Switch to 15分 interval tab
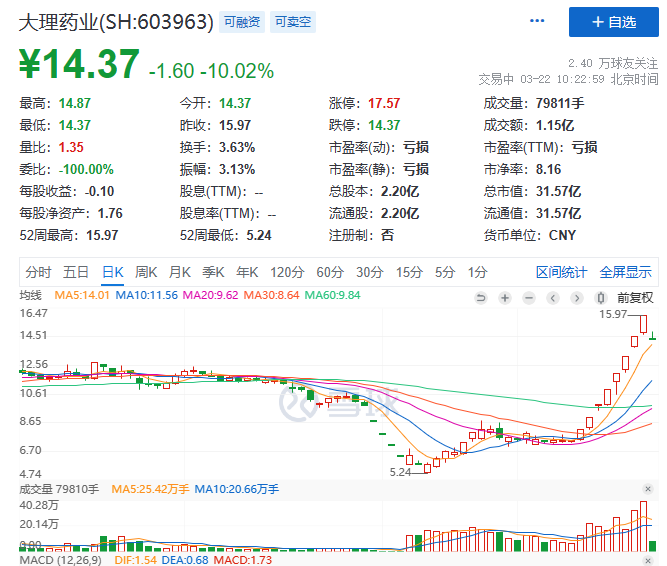The width and height of the screenshot is (667, 566). (409, 272)
